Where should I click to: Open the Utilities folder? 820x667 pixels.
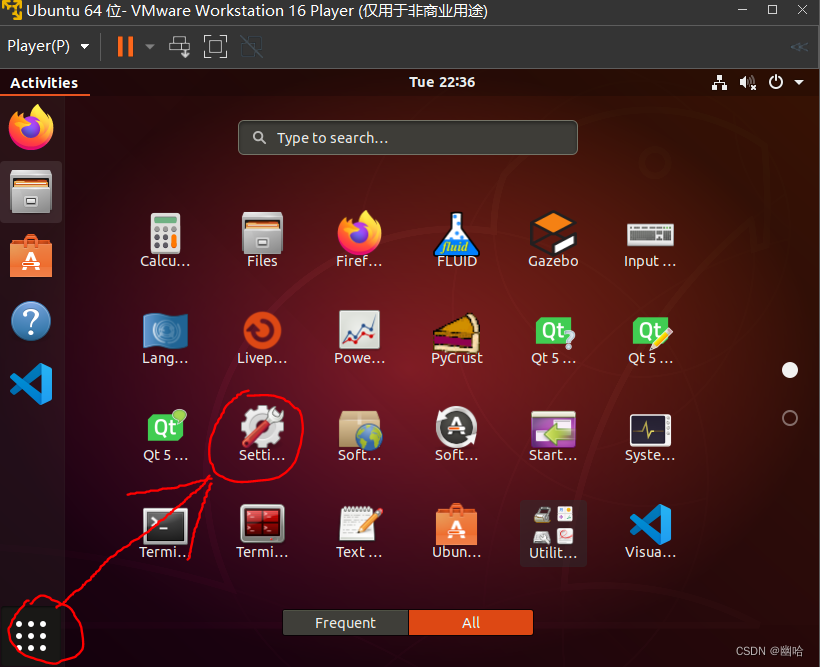coord(553,533)
